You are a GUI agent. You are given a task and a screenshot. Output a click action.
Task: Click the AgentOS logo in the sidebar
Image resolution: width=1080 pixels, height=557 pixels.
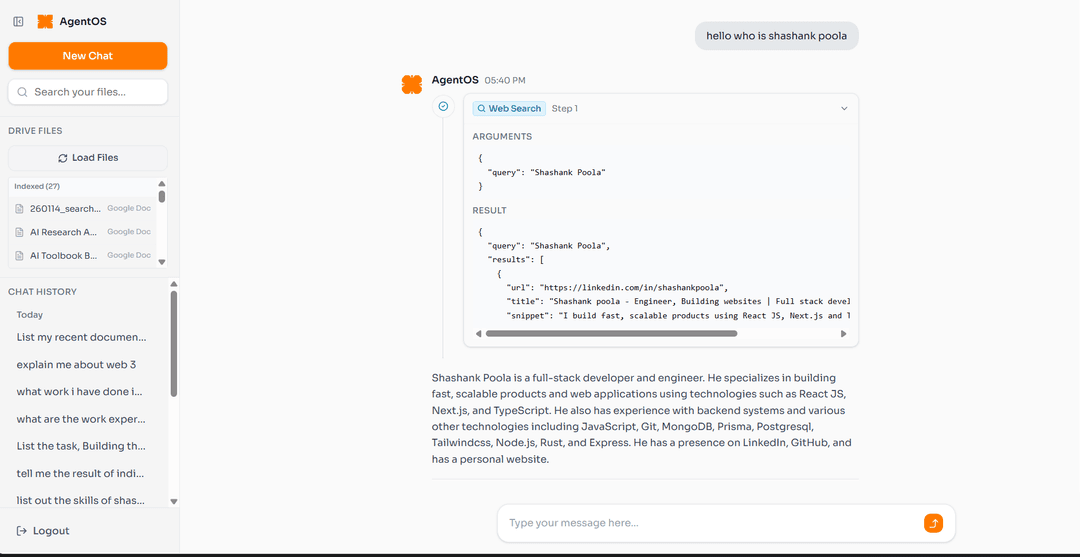tap(45, 21)
